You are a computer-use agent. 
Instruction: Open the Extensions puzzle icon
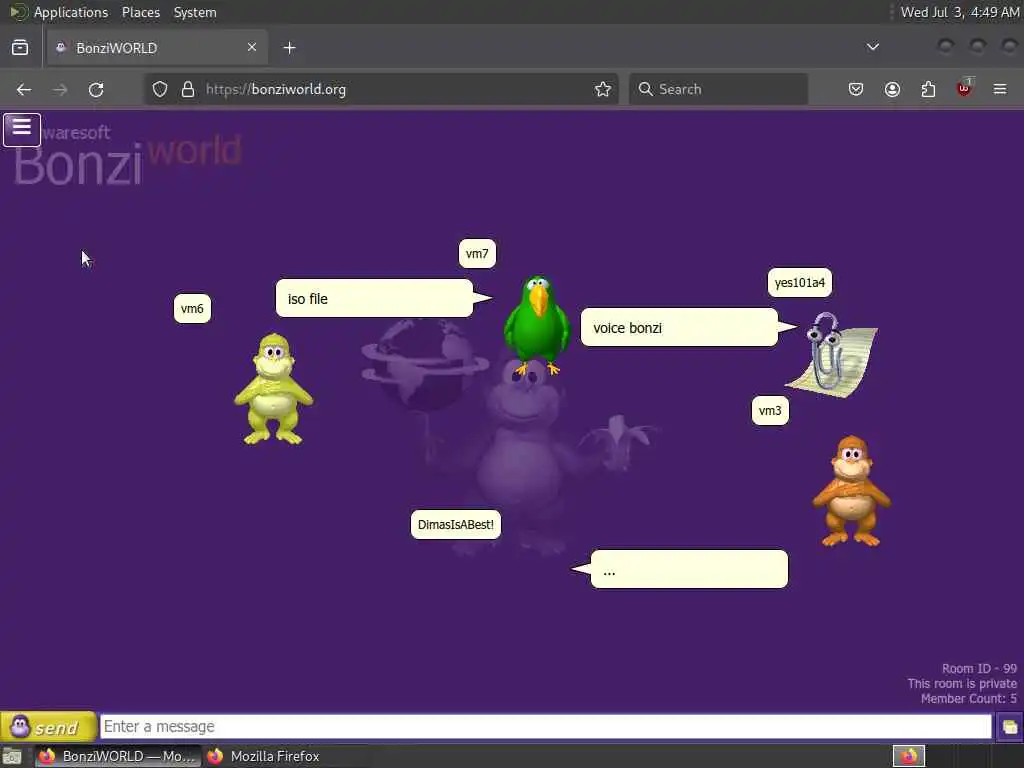pyautogui.click(x=928, y=89)
